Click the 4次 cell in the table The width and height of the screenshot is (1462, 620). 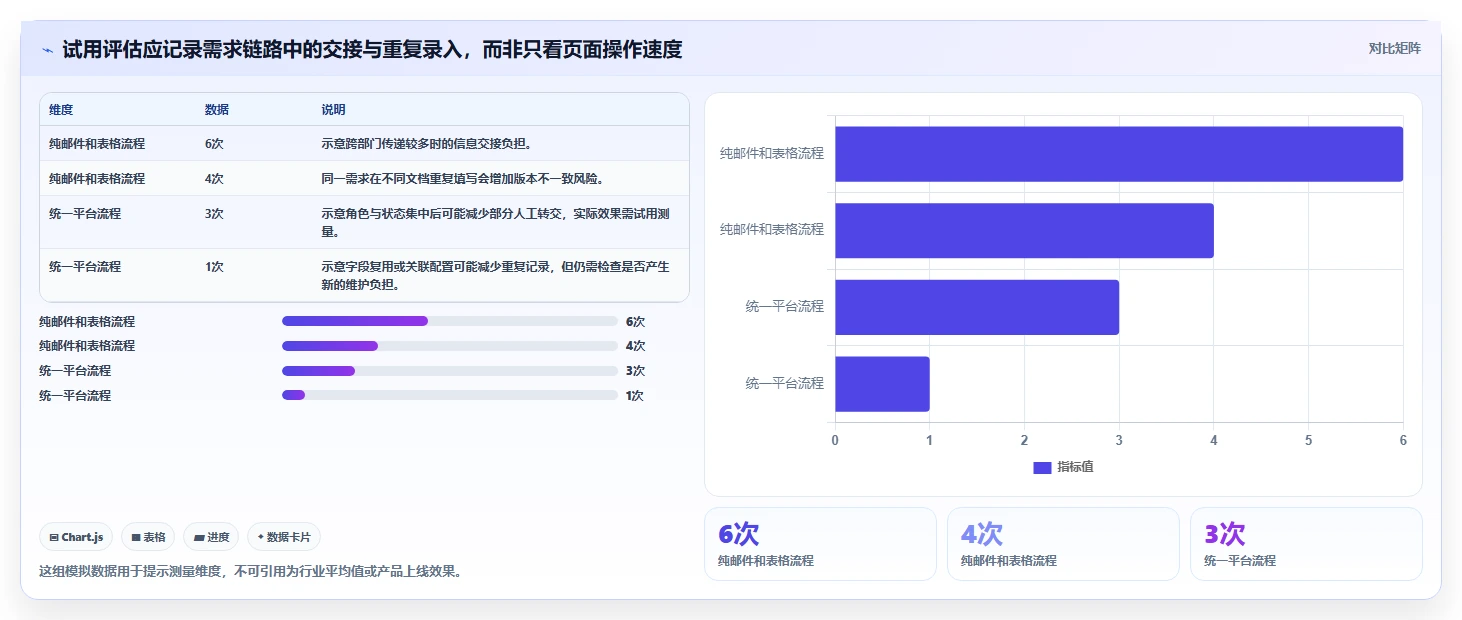point(214,179)
